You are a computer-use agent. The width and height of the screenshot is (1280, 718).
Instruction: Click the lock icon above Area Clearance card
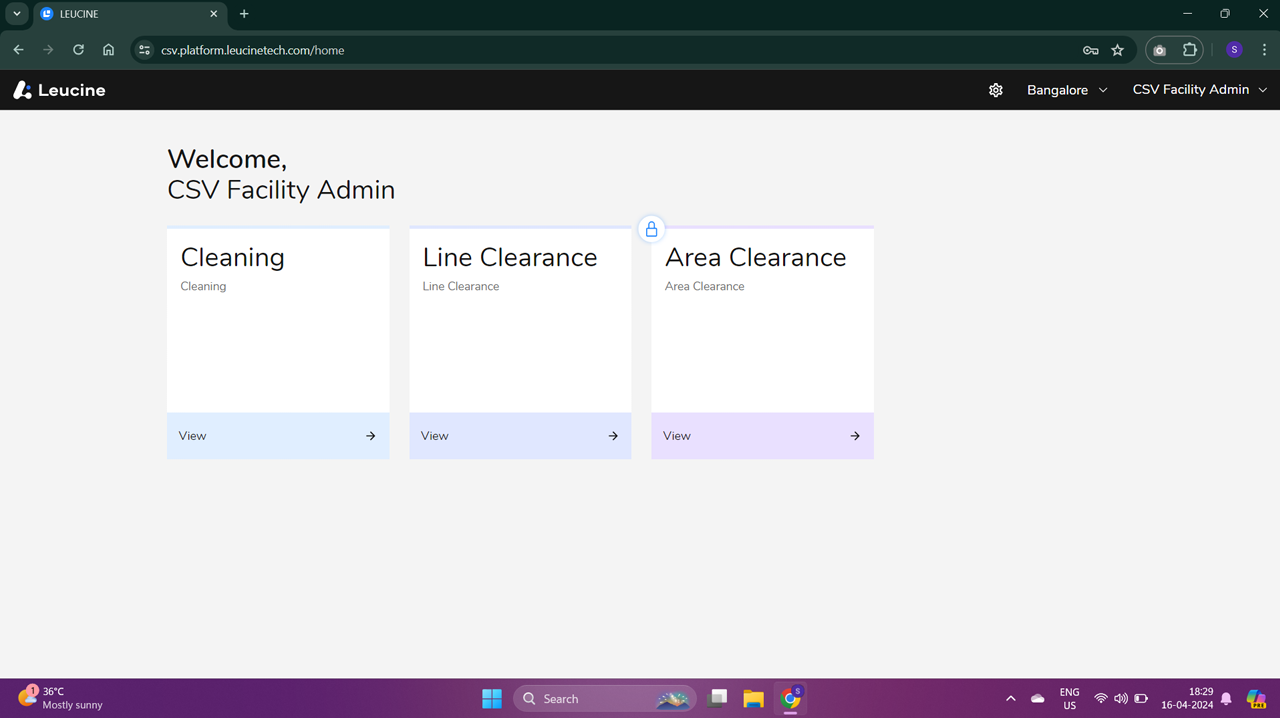651,229
